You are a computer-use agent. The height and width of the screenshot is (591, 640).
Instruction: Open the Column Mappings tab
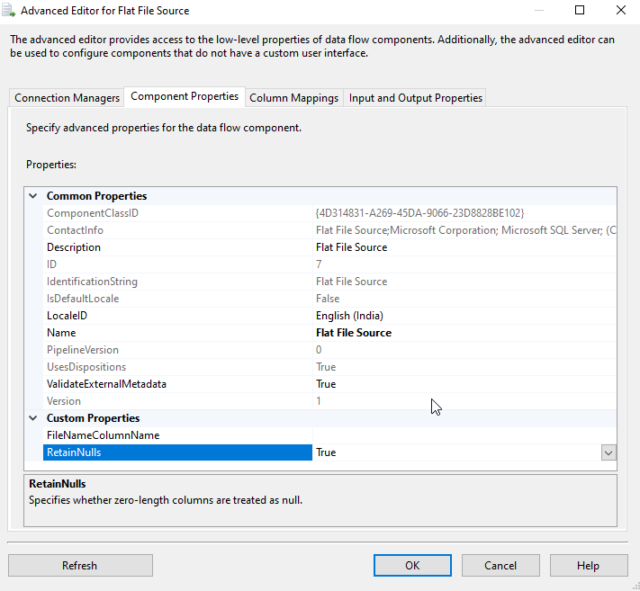click(294, 98)
